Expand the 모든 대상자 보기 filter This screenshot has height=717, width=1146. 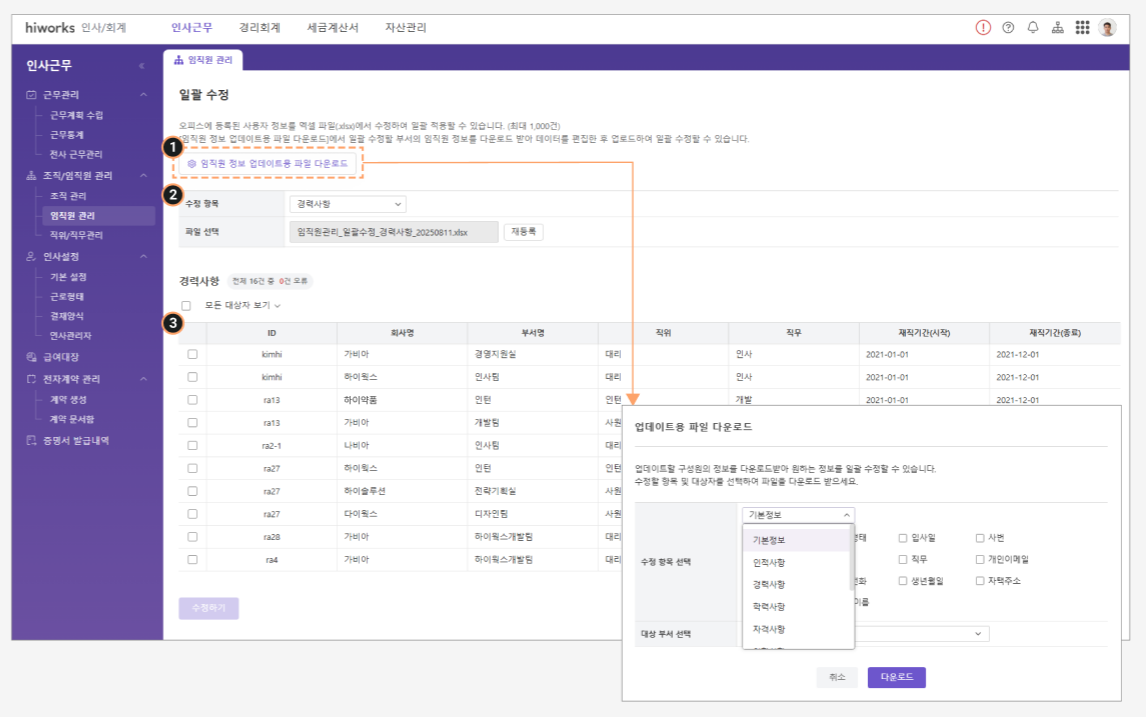pos(243,306)
